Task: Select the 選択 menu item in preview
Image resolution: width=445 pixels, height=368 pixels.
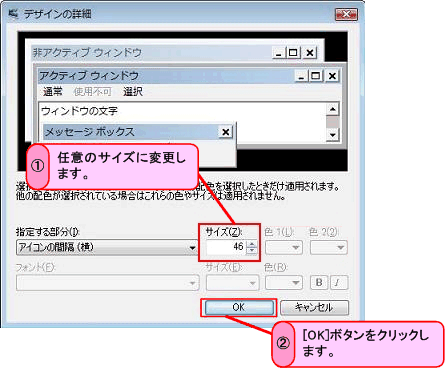Action: [x=133, y=91]
